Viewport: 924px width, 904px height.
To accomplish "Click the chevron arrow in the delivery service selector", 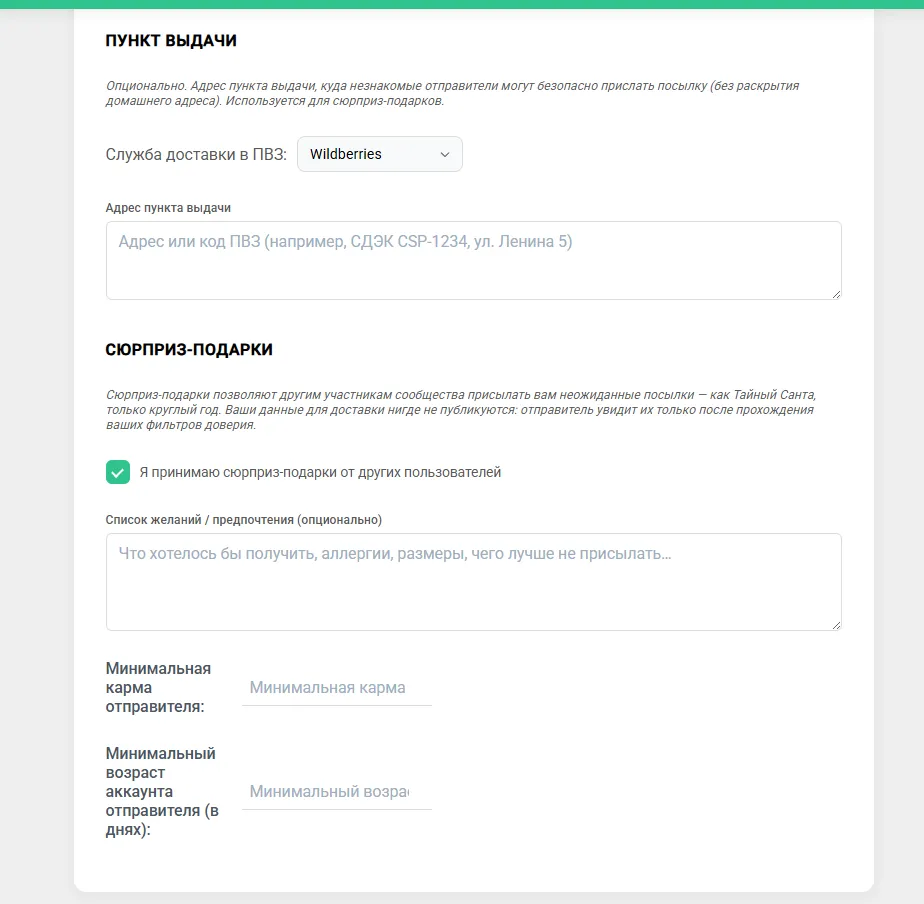I will (x=445, y=154).
